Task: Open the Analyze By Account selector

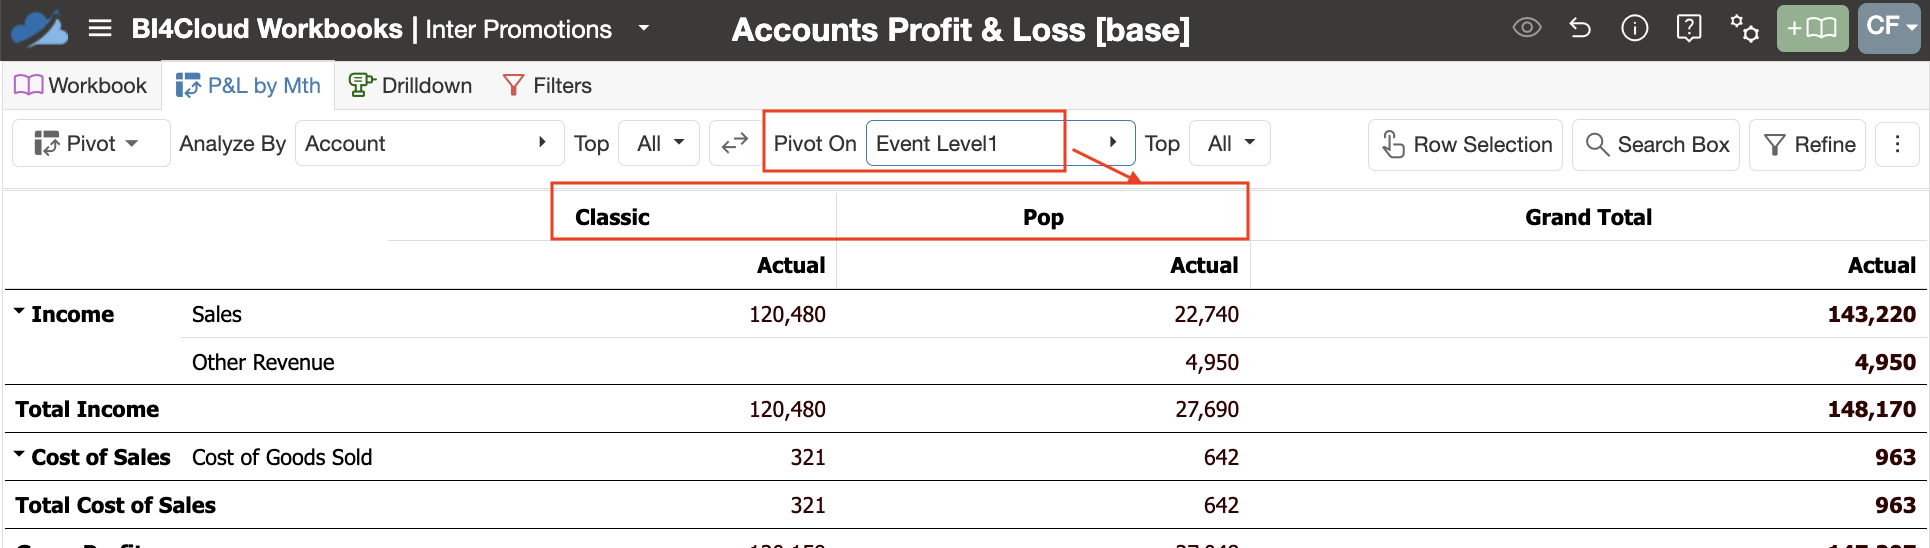Action: [428, 144]
